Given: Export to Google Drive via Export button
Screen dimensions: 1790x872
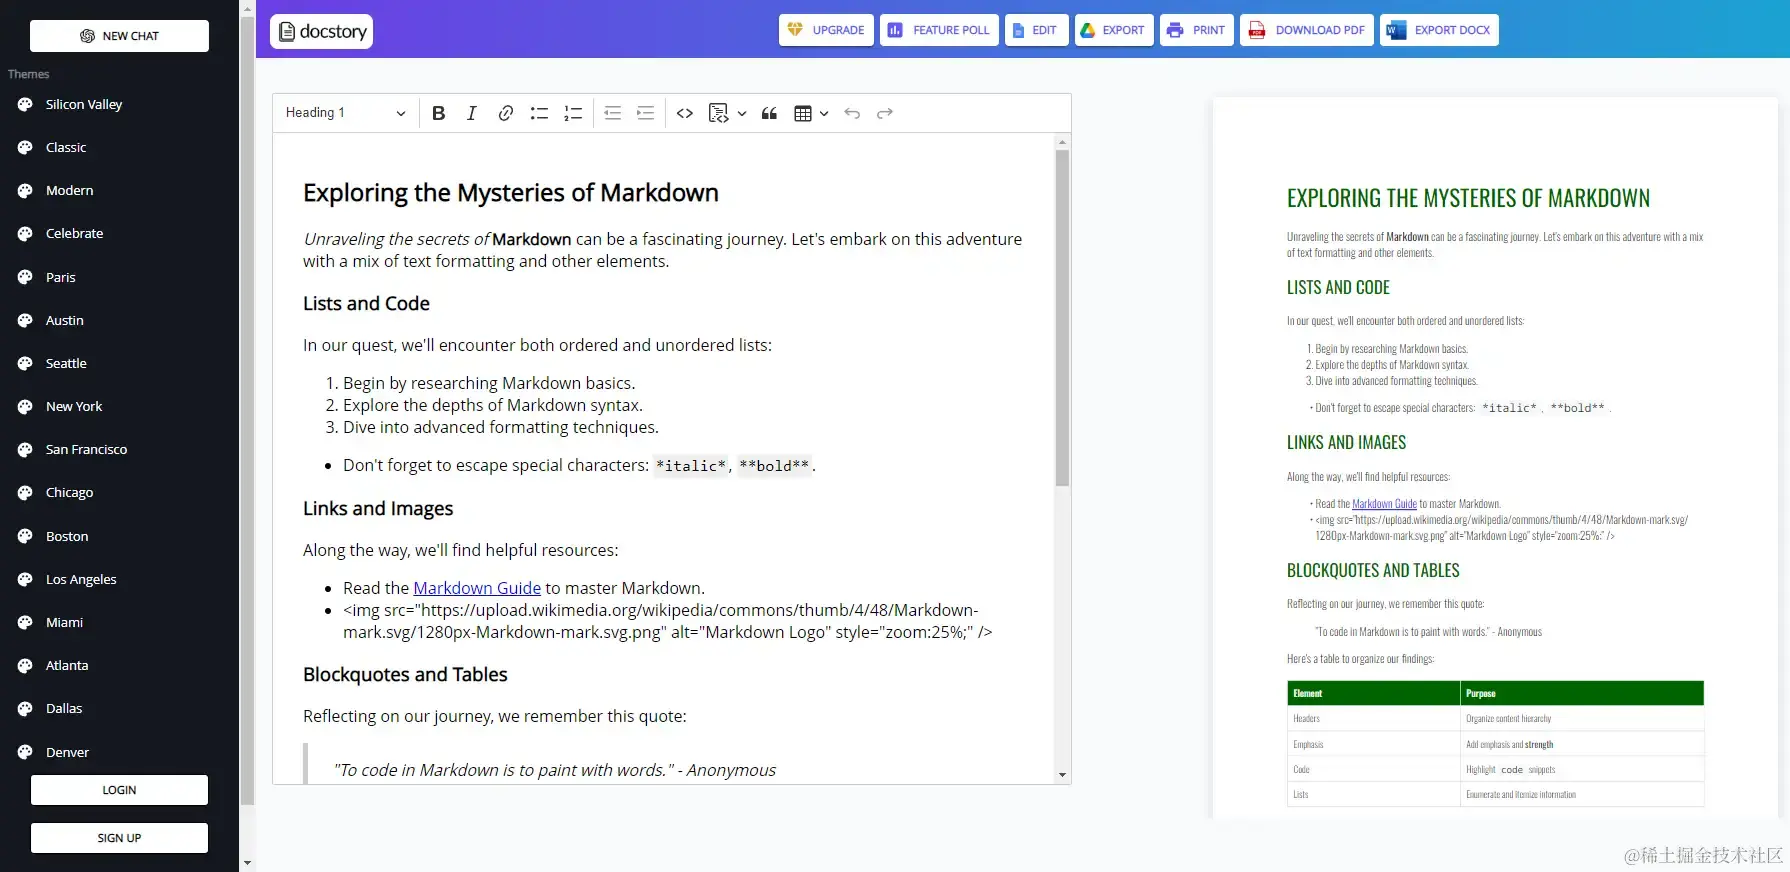Looking at the screenshot, I should tap(1114, 30).
